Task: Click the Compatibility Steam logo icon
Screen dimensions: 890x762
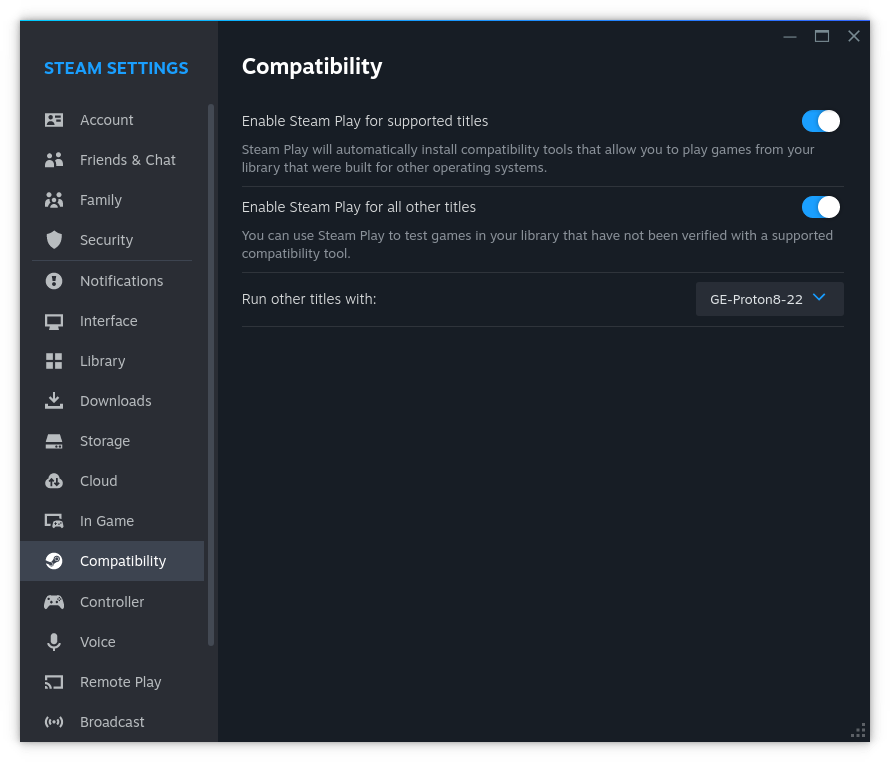Action: coord(54,561)
